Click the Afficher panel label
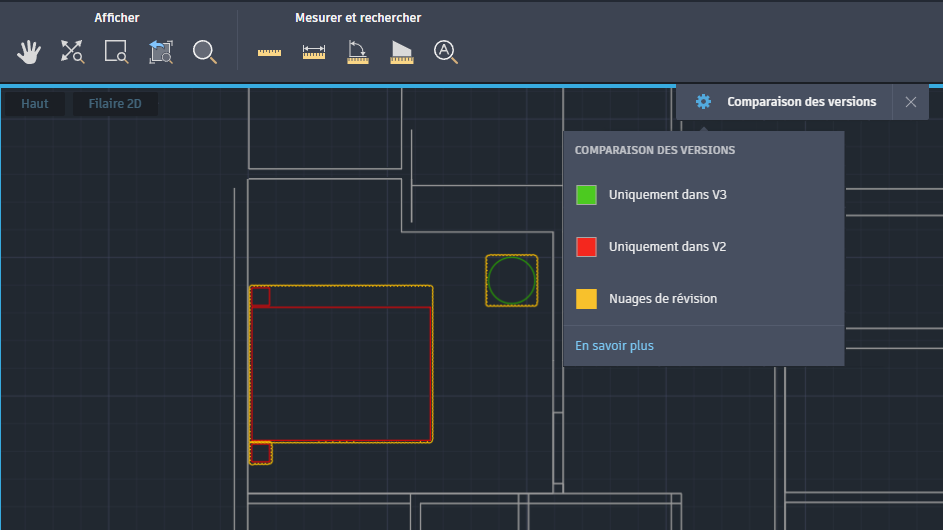Screen dimensions: 943x530 tap(117, 18)
